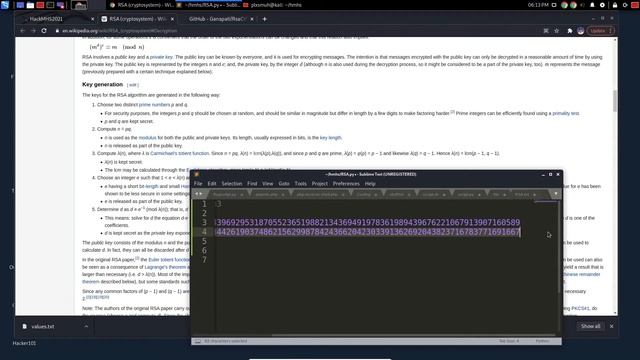Open Sublime Preferences menu
The width and height of the screenshot is (640, 360).
346,184
